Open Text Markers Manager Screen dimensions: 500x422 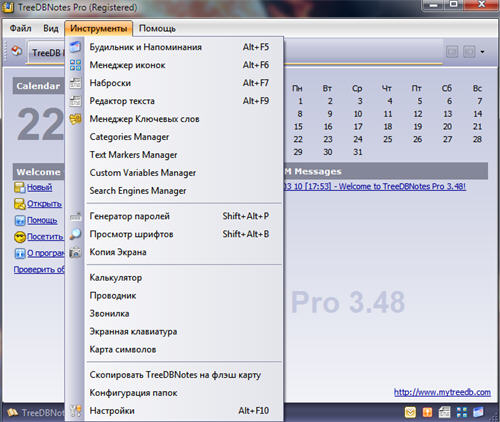click(183, 155)
